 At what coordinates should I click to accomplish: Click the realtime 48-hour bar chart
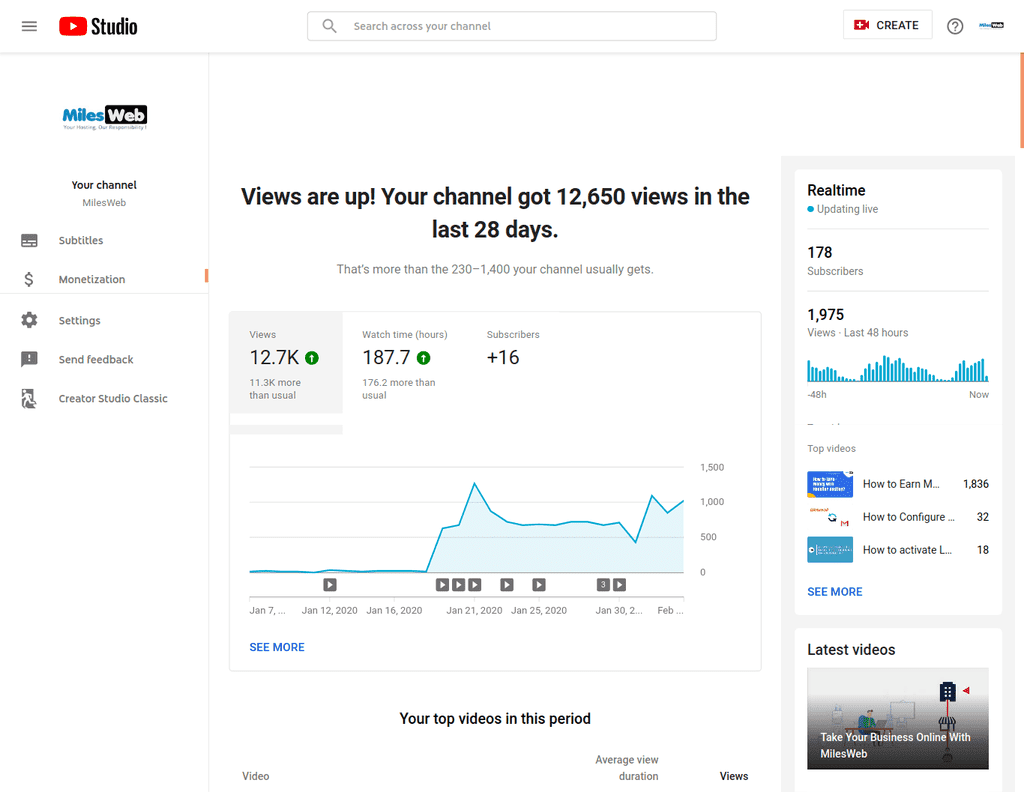[898, 370]
